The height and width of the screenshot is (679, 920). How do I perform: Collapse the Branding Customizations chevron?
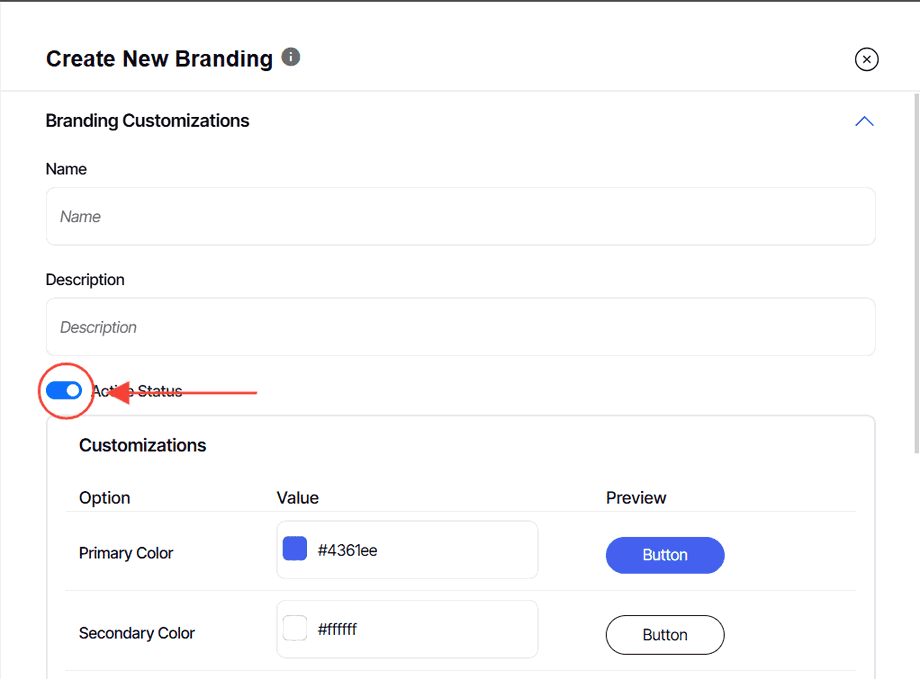[865, 121]
